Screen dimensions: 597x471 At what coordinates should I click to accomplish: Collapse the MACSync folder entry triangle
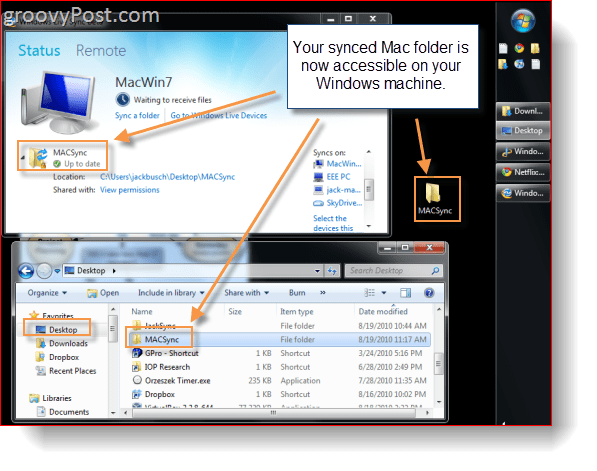click(x=23, y=157)
